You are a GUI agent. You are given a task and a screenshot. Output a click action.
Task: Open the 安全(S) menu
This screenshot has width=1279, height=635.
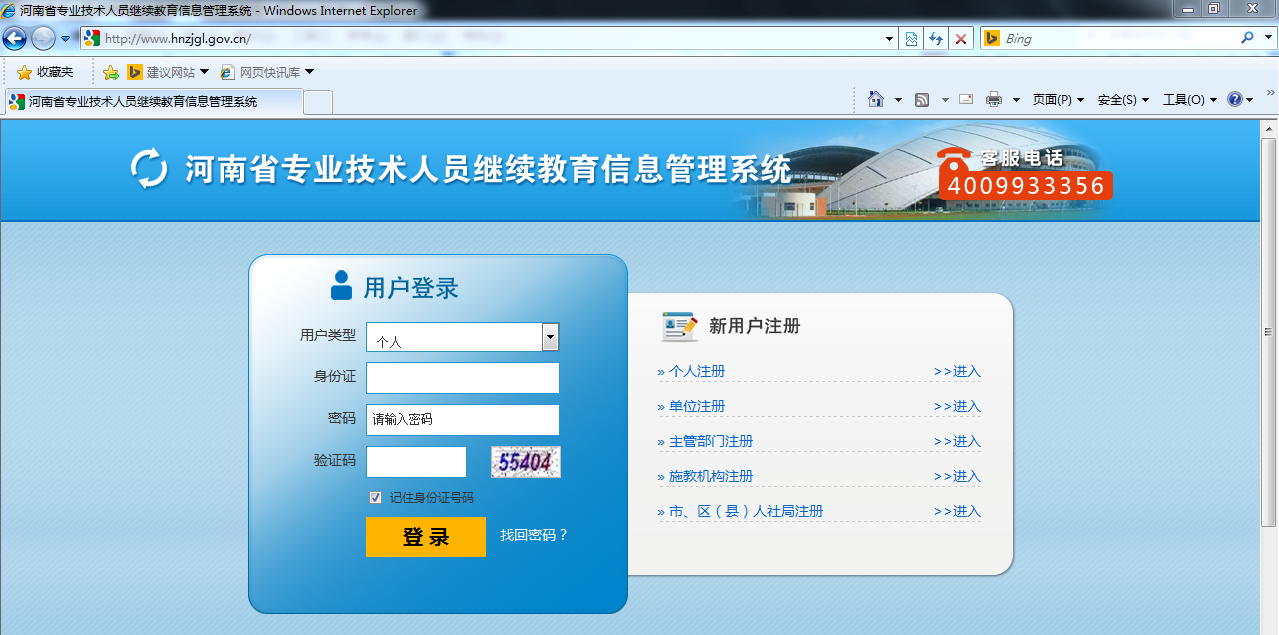pyautogui.click(x=1122, y=100)
